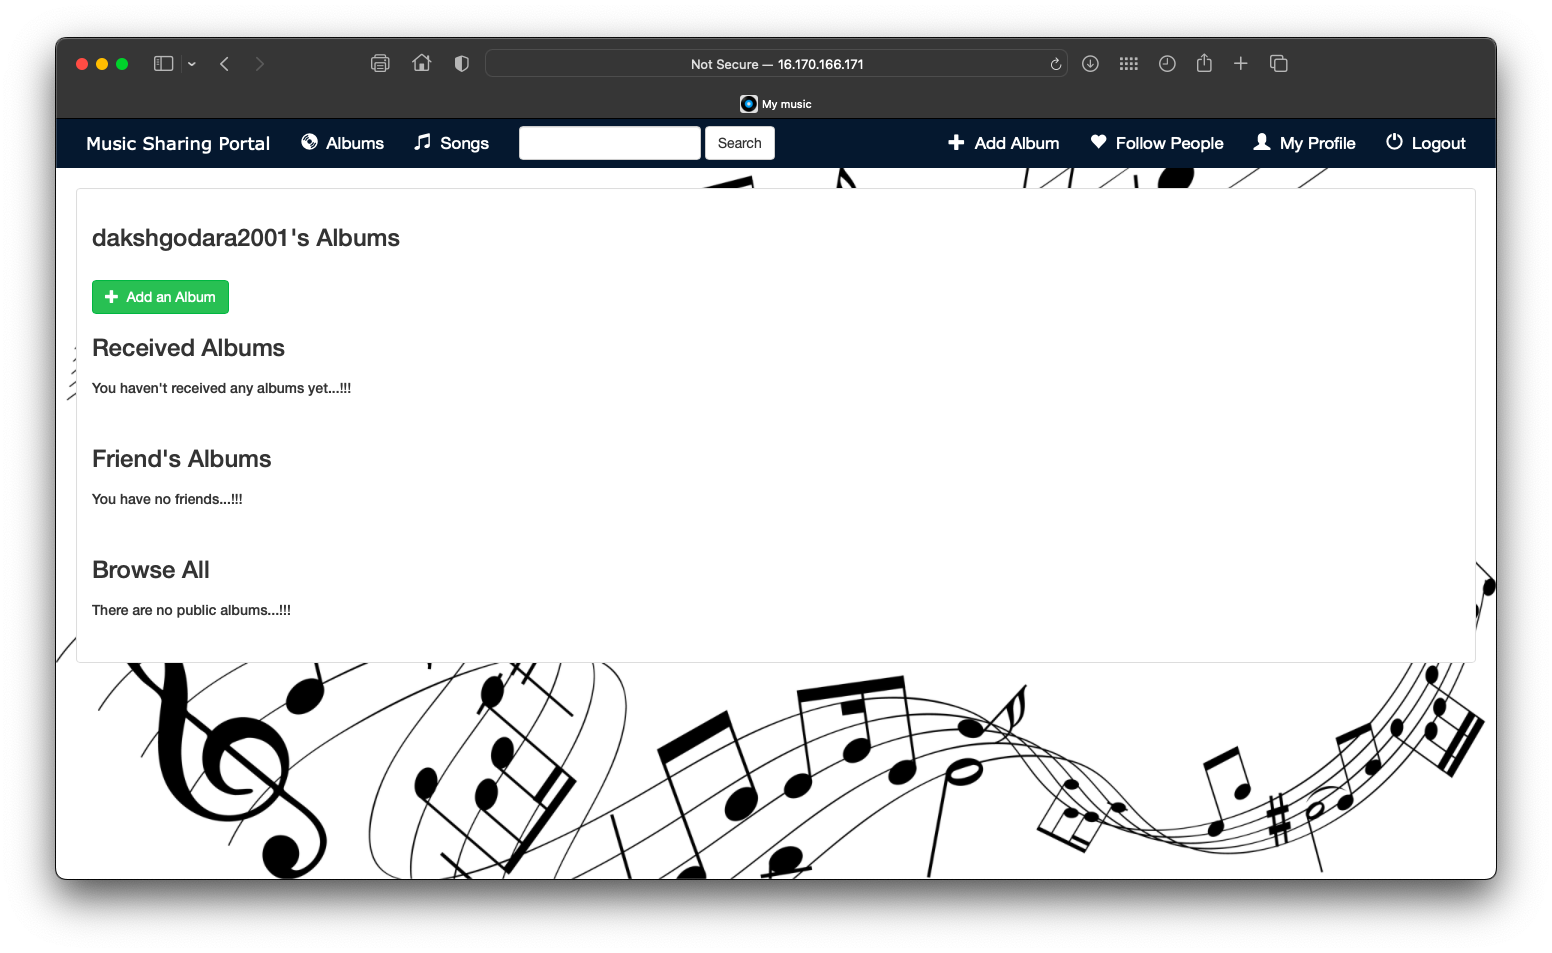
Task: Enable the privacy shield icon
Action: pyautogui.click(x=460, y=62)
